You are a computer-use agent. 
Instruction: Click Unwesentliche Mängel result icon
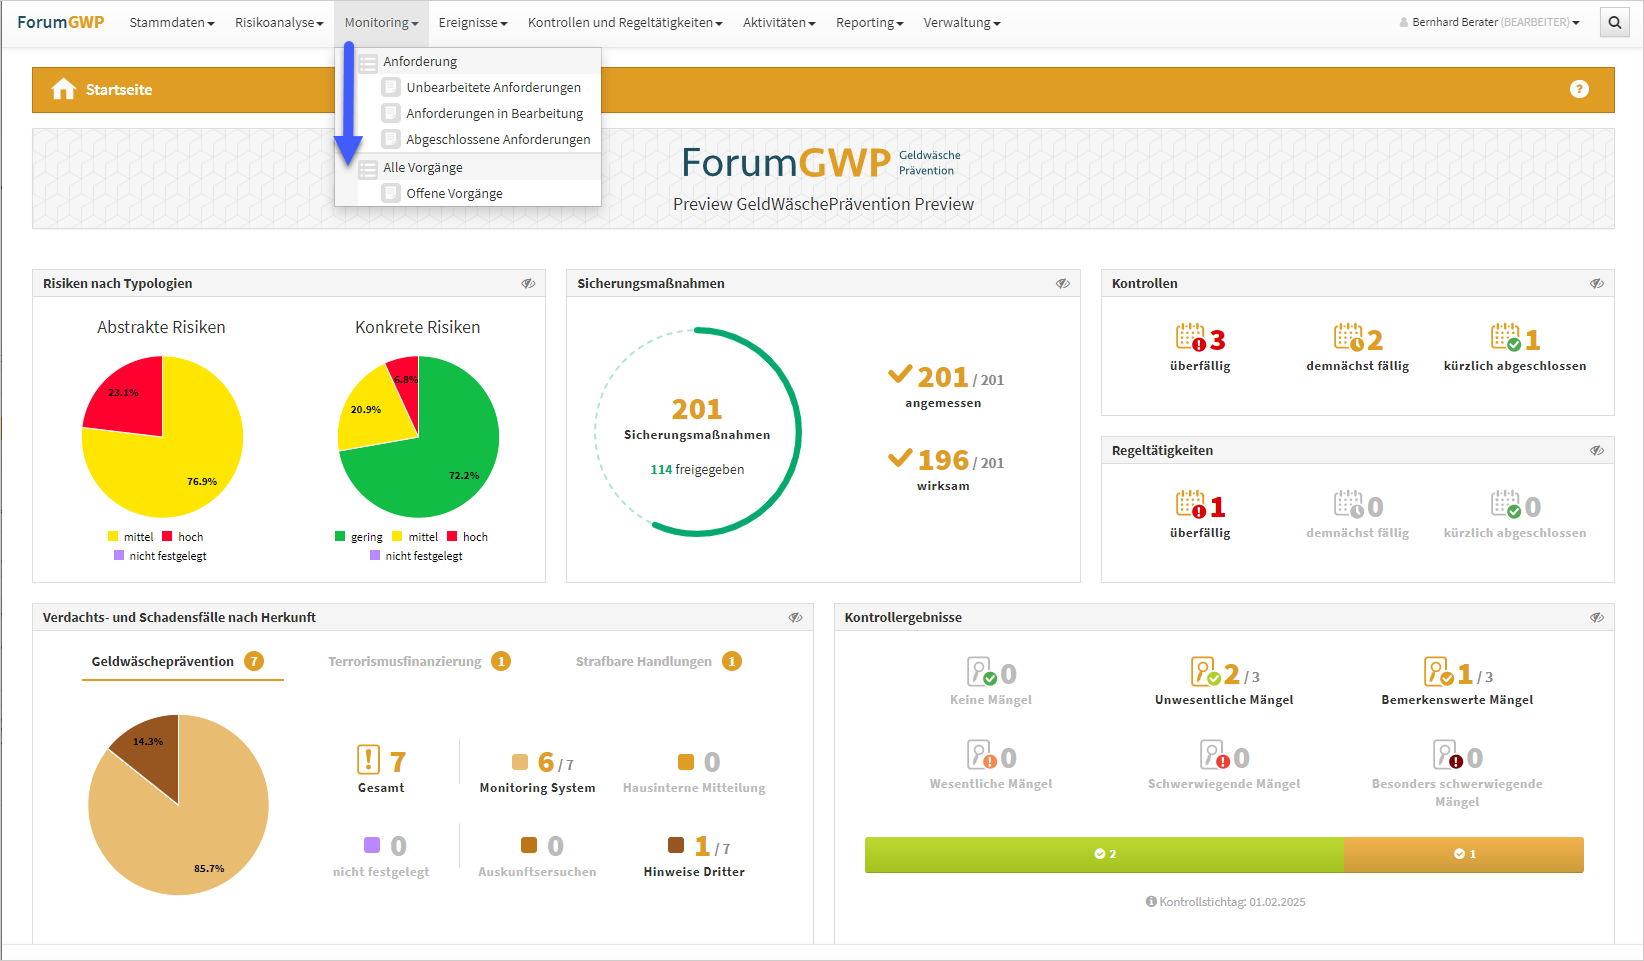click(1205, 672)
